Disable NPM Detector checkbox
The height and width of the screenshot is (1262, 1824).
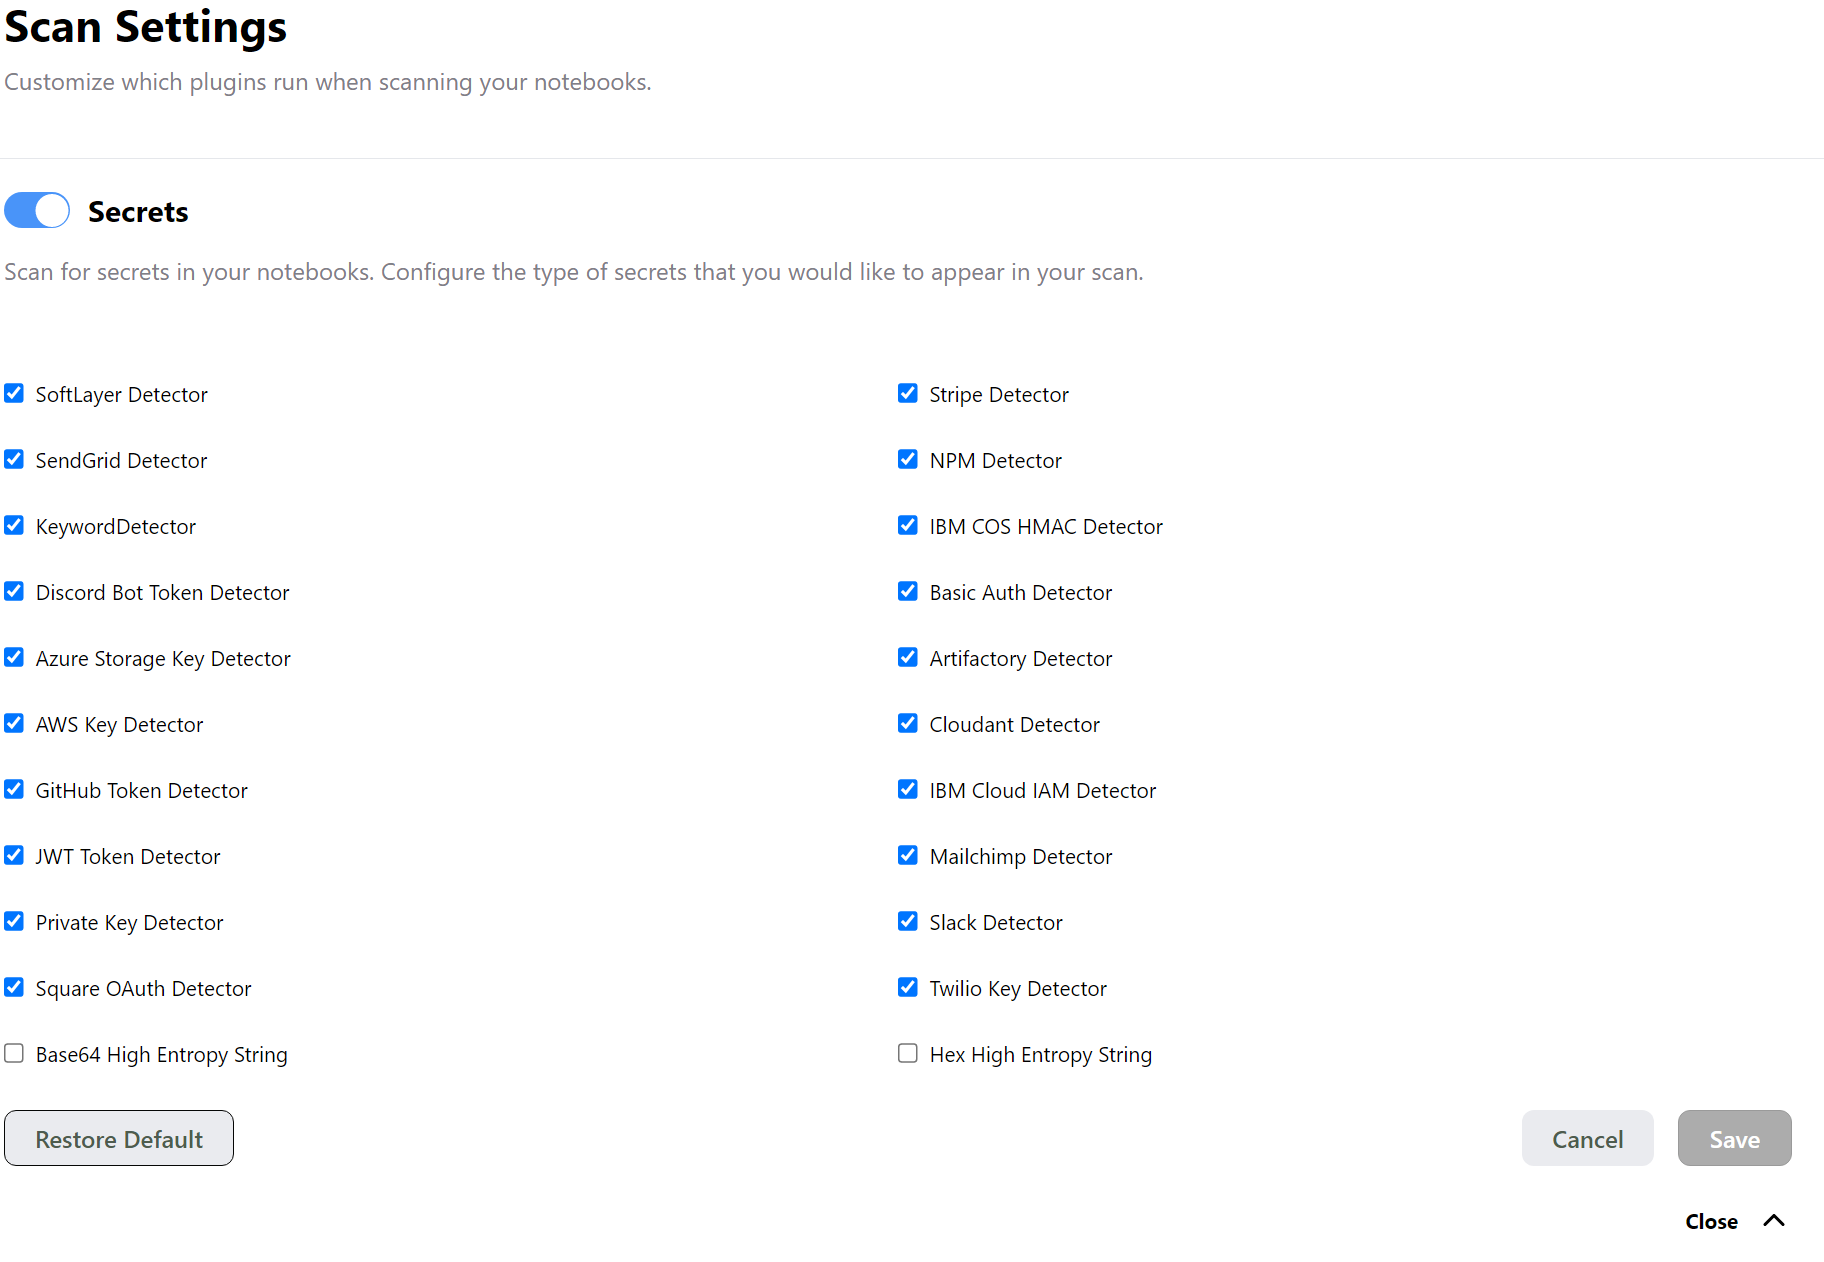[908, 459]
